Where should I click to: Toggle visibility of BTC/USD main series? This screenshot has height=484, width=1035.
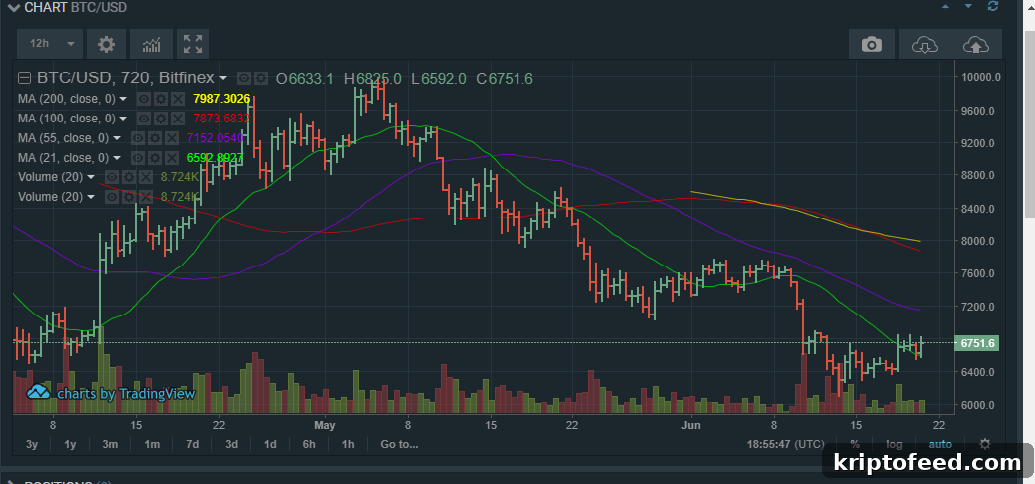point(244,79)
